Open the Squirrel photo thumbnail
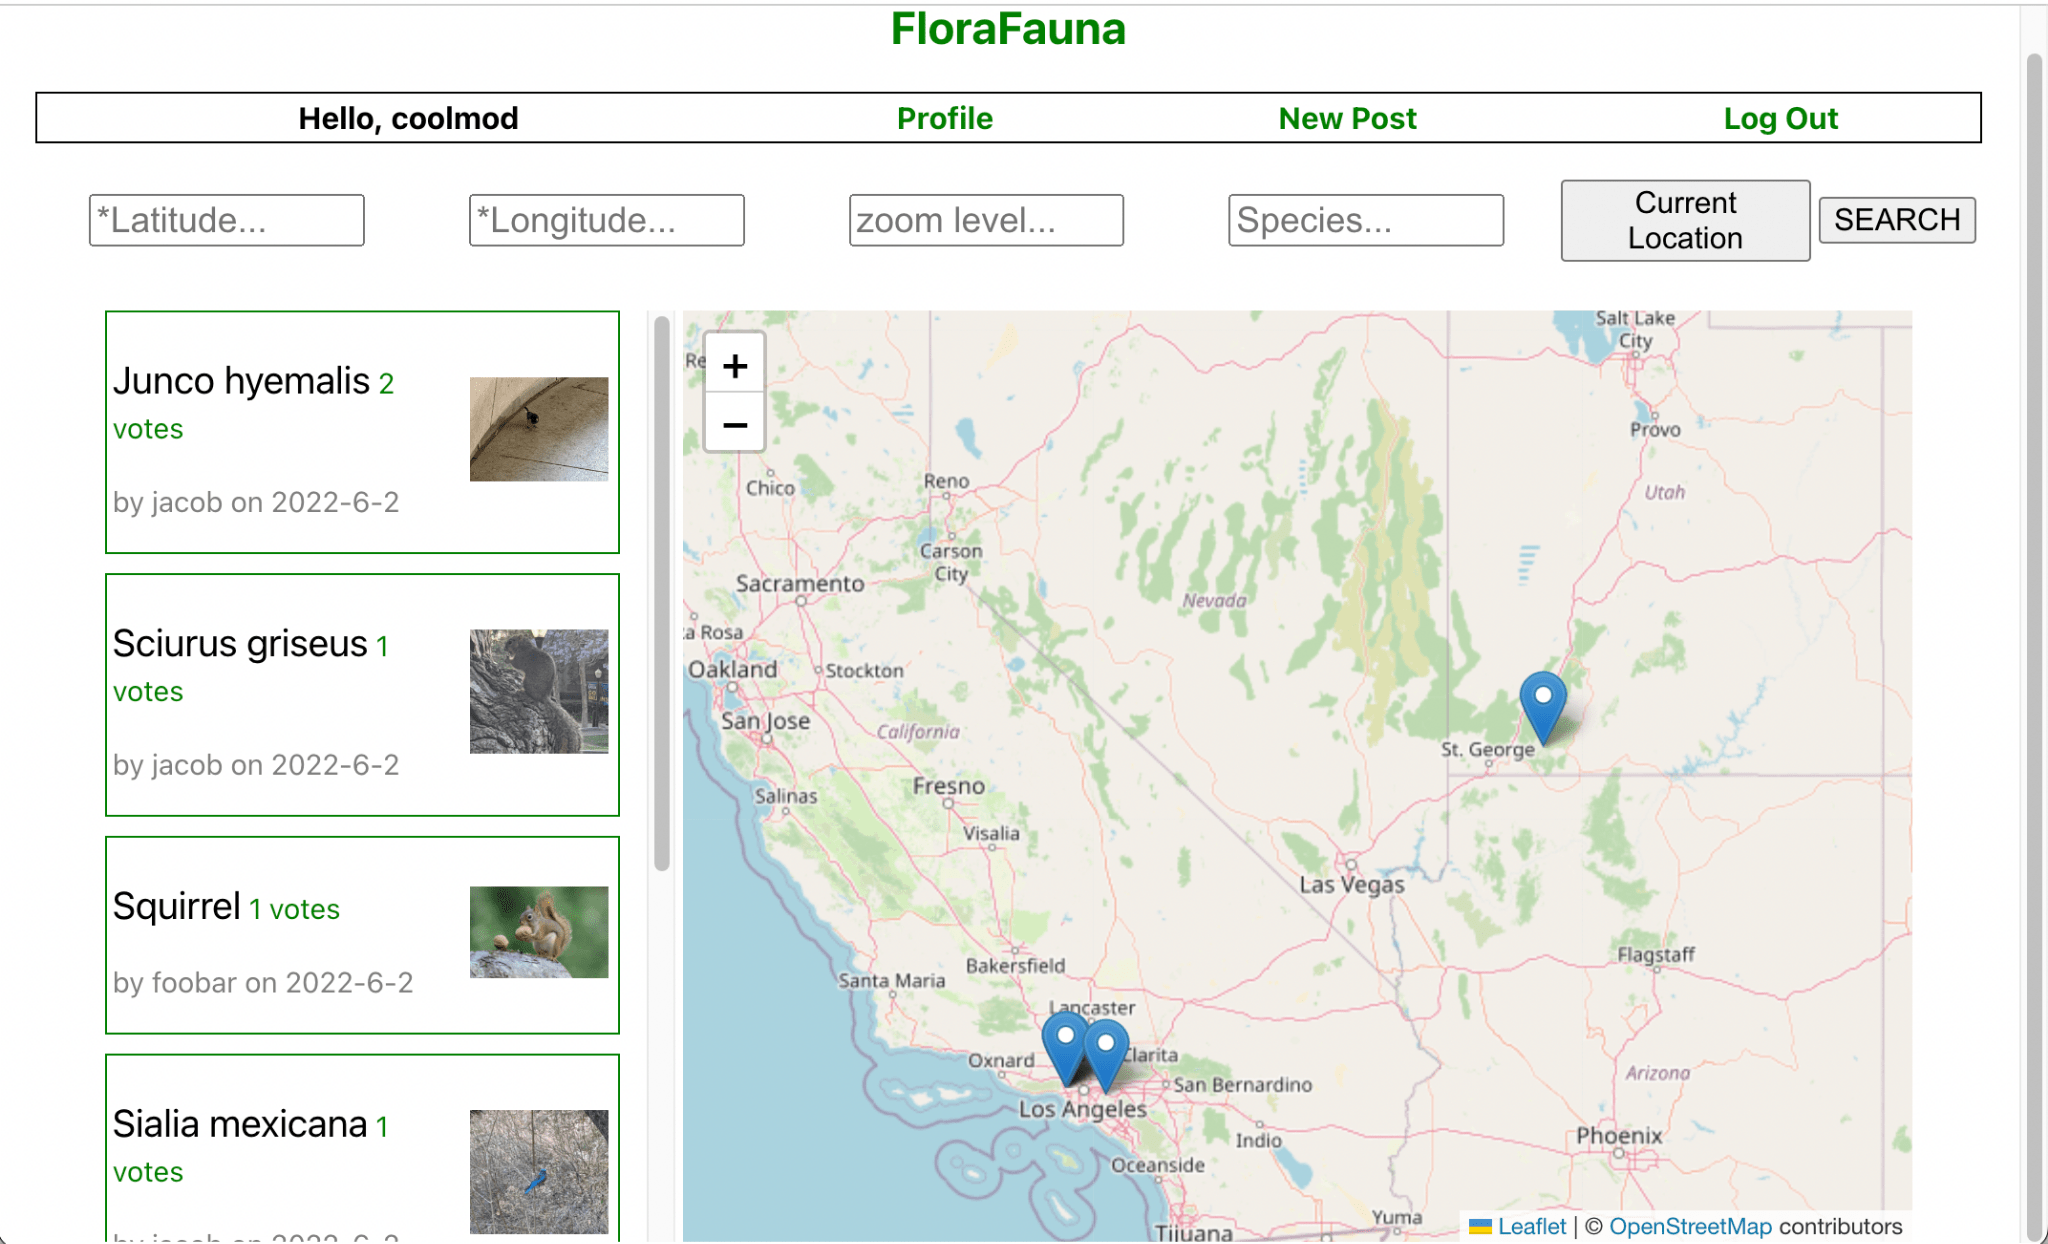Viewport: 2048px width, 1244px height. coord(538,932)
